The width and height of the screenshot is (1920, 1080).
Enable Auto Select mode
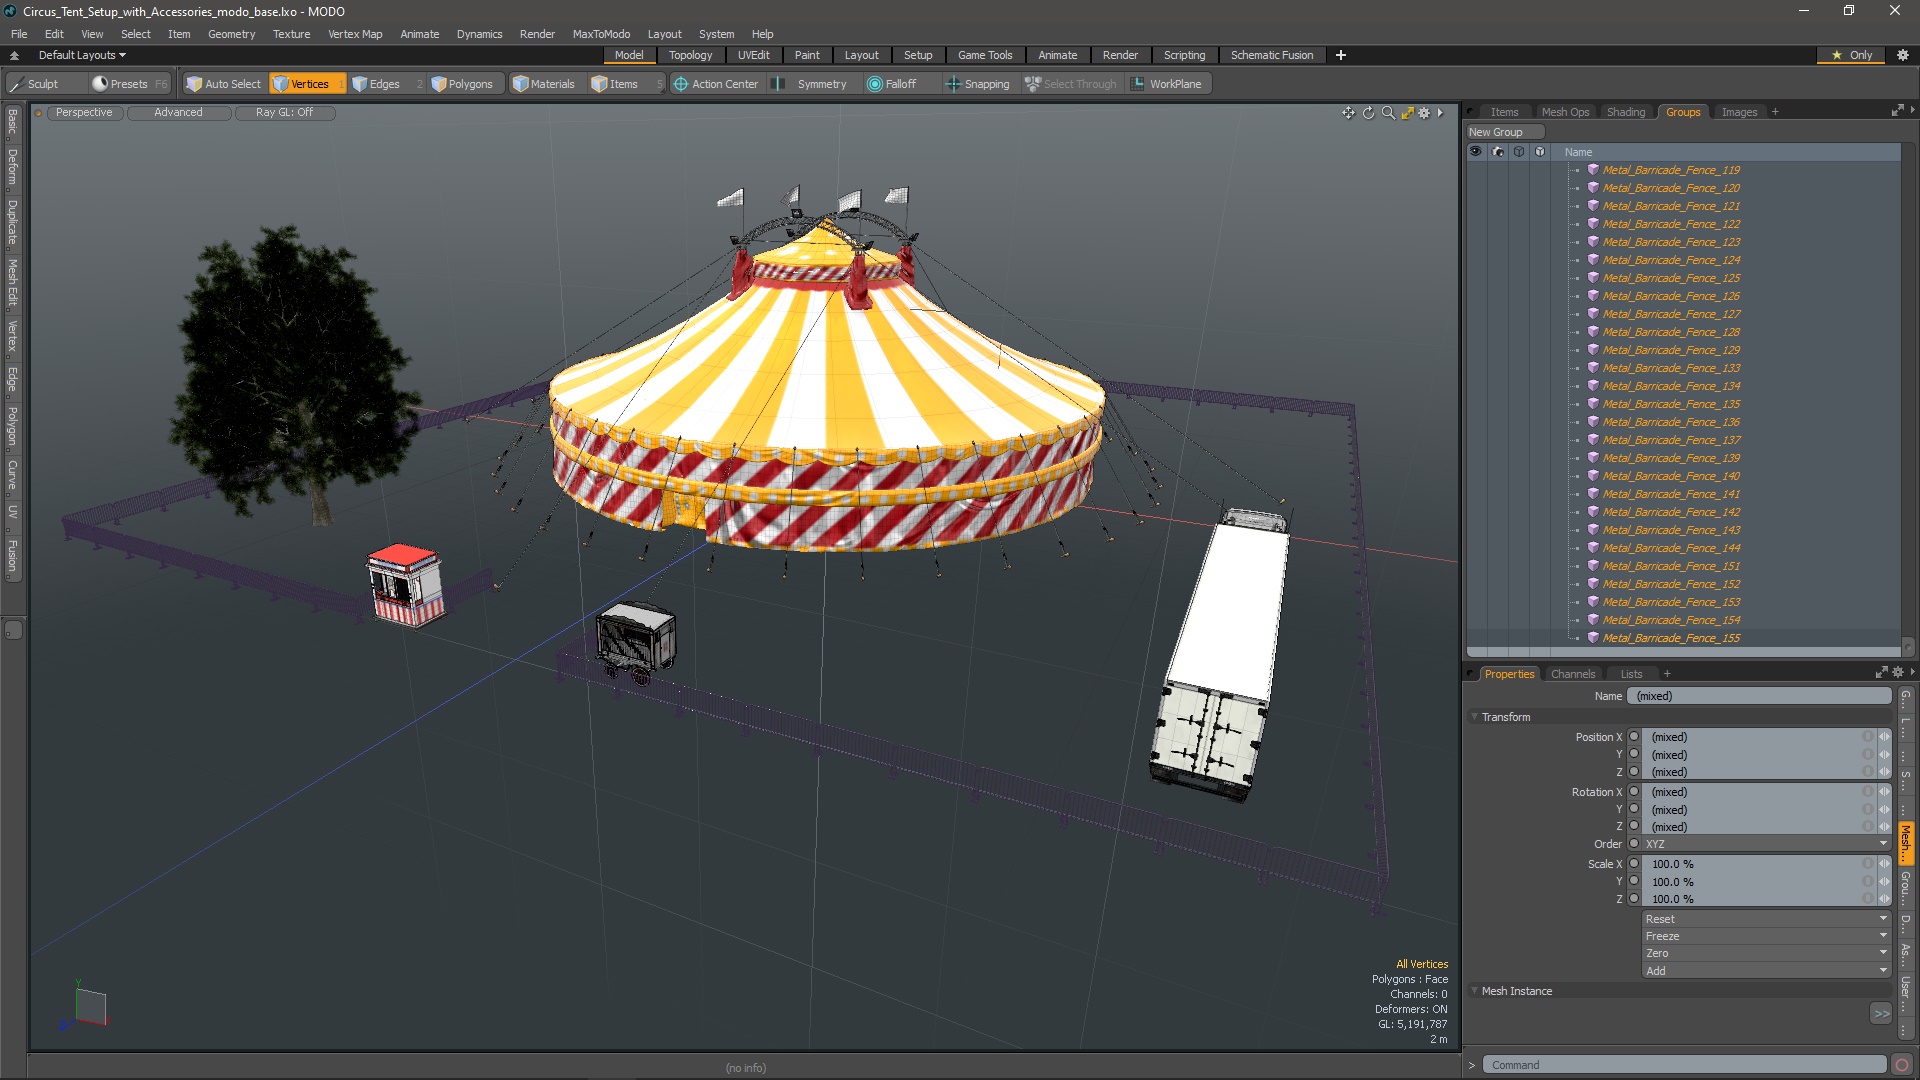[x=224, y=84]
